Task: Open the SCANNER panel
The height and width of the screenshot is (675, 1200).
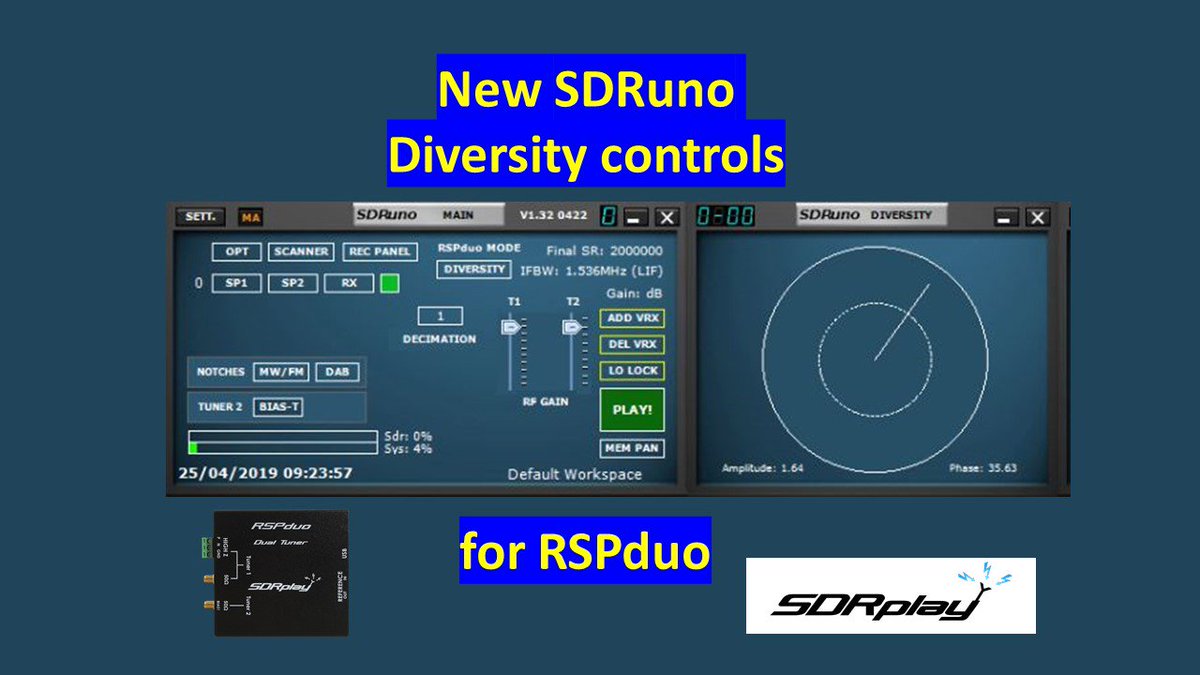Action: coord(301,252)
